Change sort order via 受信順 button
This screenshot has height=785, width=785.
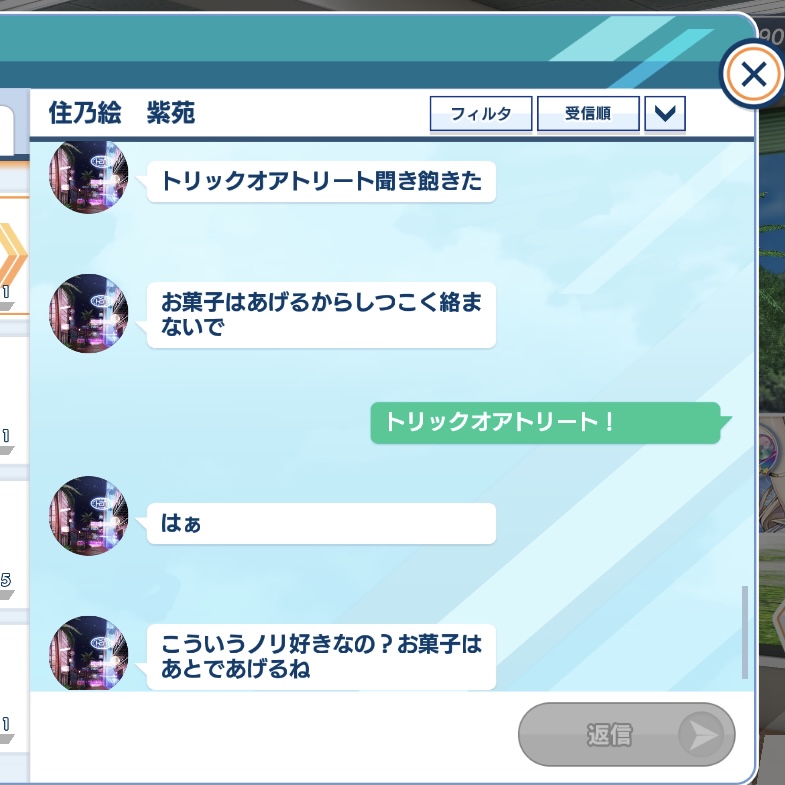pos(588,114)
